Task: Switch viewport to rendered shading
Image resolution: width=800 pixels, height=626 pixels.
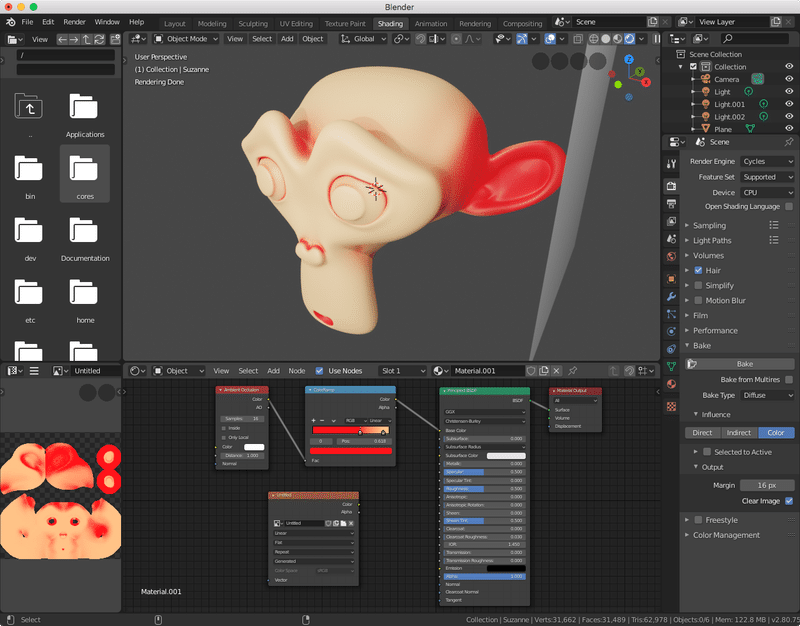Action: point(630,39)
